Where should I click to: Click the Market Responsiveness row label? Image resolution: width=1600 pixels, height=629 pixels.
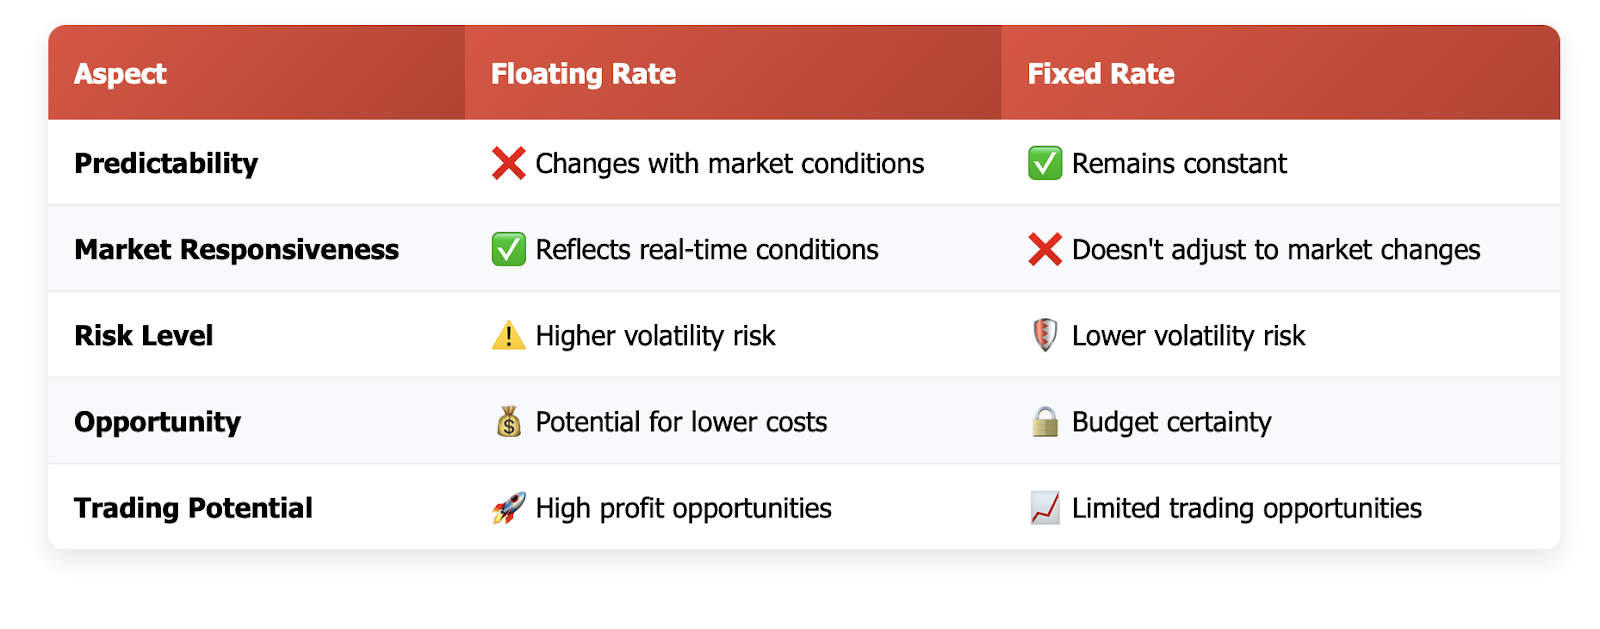(236, 250)
